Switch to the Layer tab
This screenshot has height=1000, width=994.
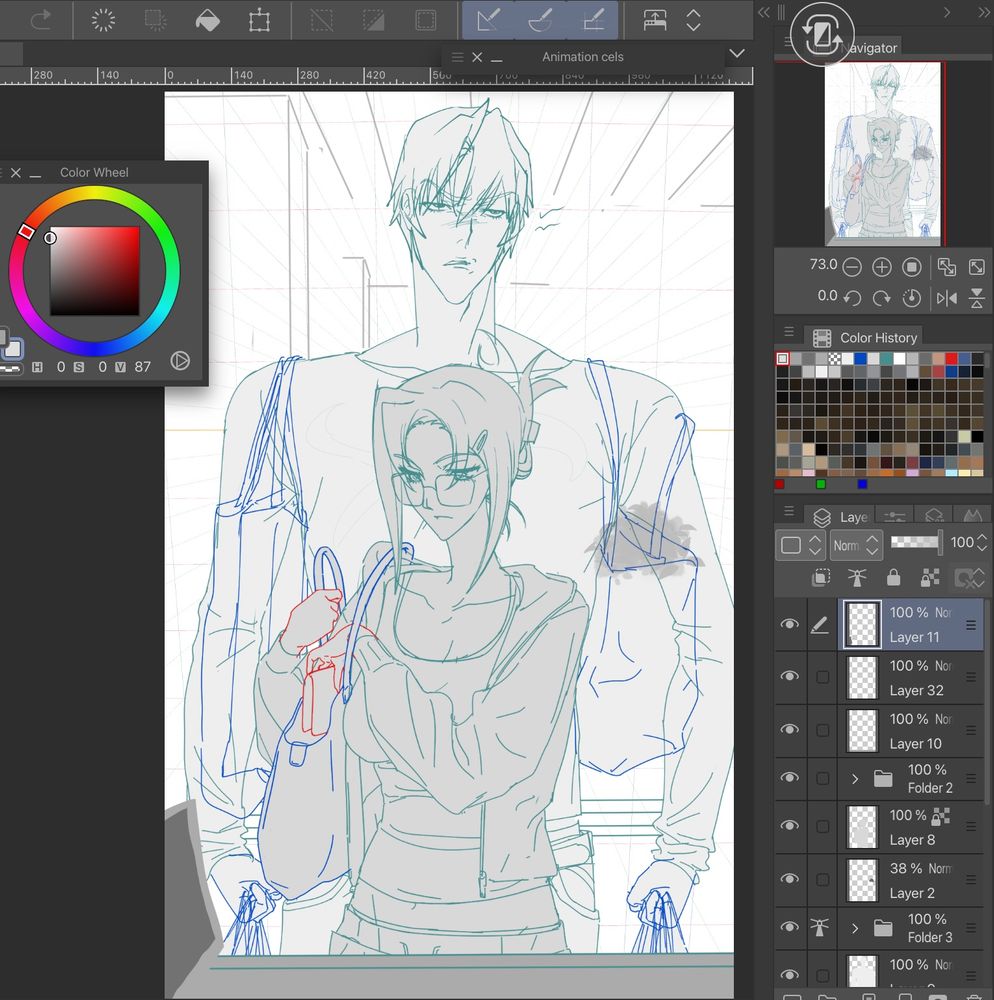click(840, 517)
